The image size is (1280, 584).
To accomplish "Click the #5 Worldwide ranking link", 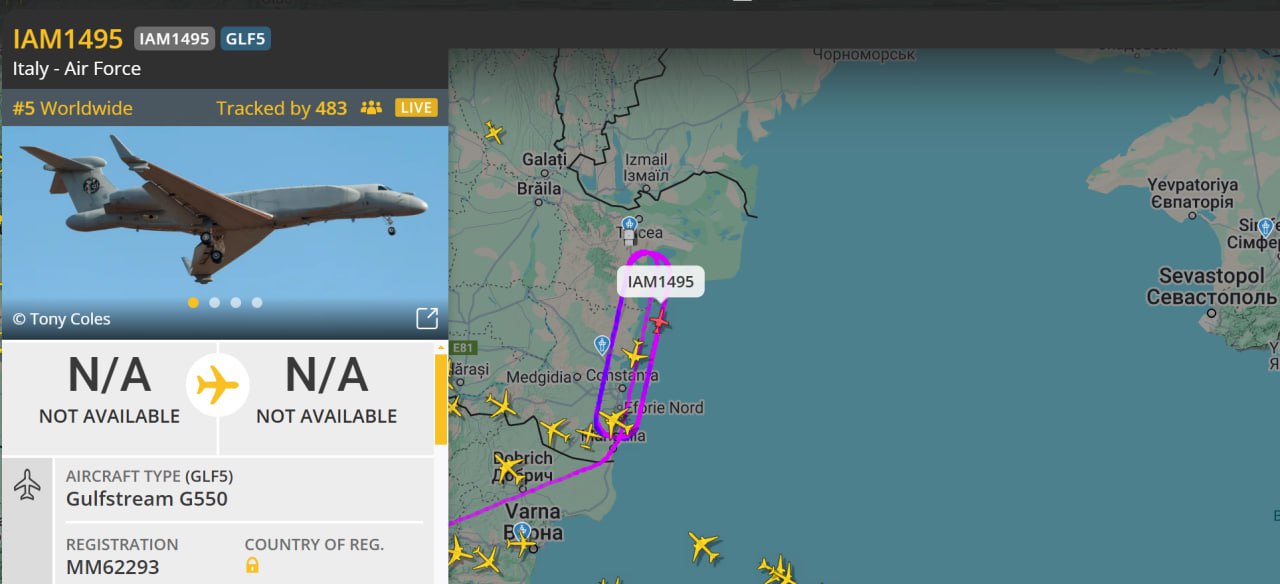I will click(73, 108).
